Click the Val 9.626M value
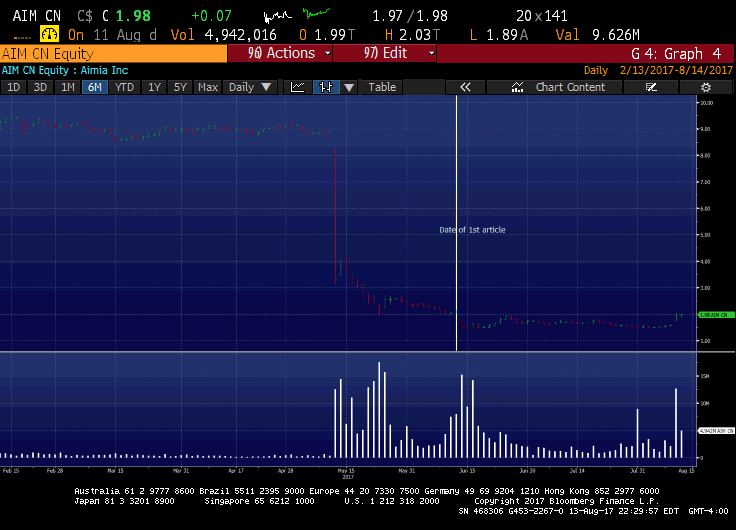 click(x=598, y=35)
